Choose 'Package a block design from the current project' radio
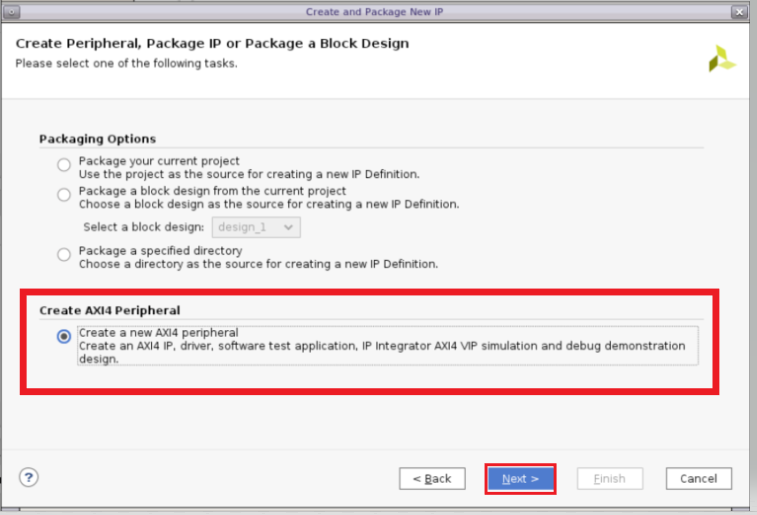Screen dimensions: 757x515 [x=64, y=195]
